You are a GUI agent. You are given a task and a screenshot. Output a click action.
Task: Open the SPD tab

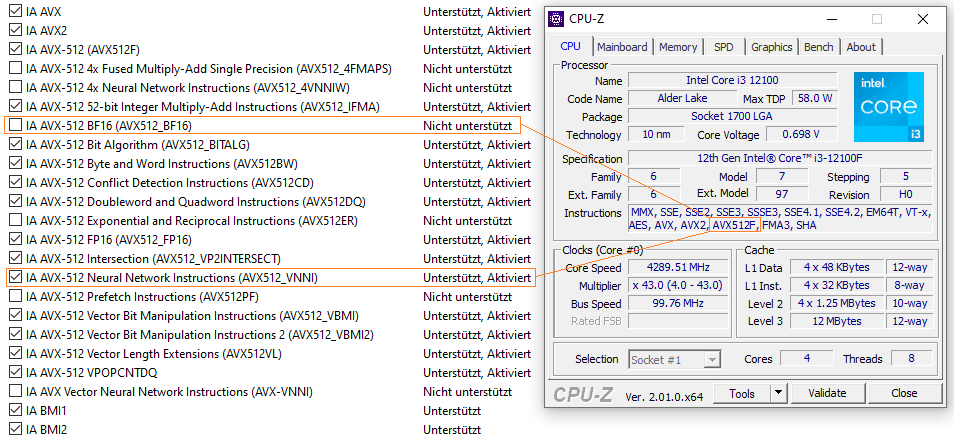coord(723,47)
